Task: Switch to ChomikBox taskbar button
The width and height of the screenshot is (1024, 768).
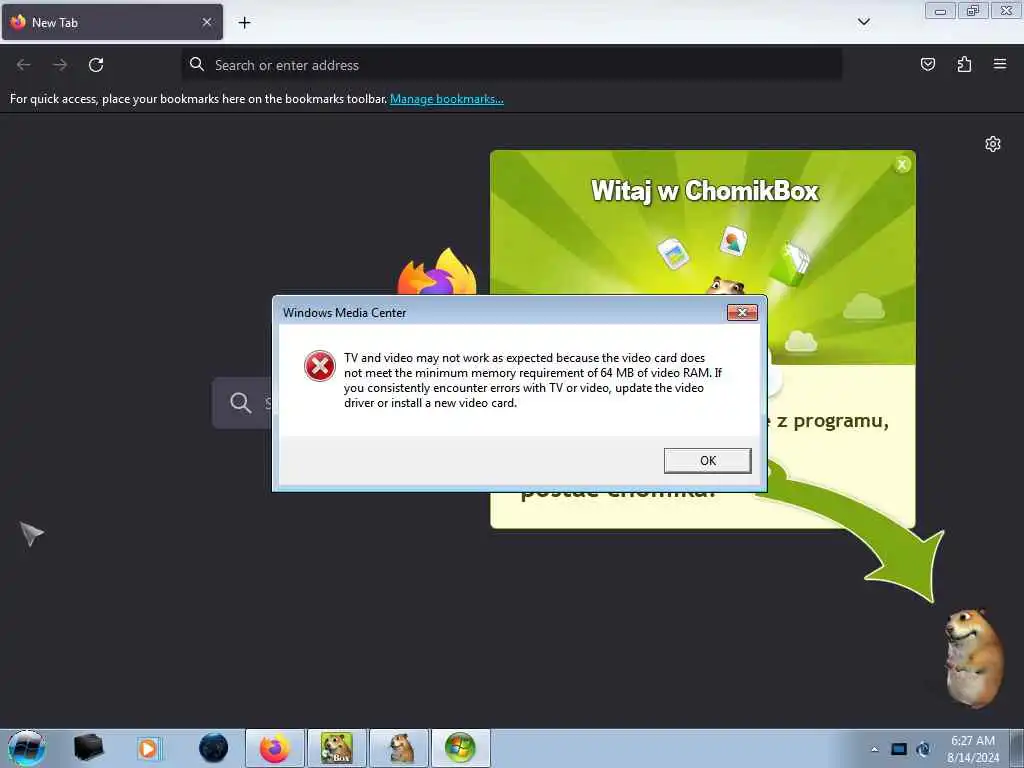Action: point(337,748)
